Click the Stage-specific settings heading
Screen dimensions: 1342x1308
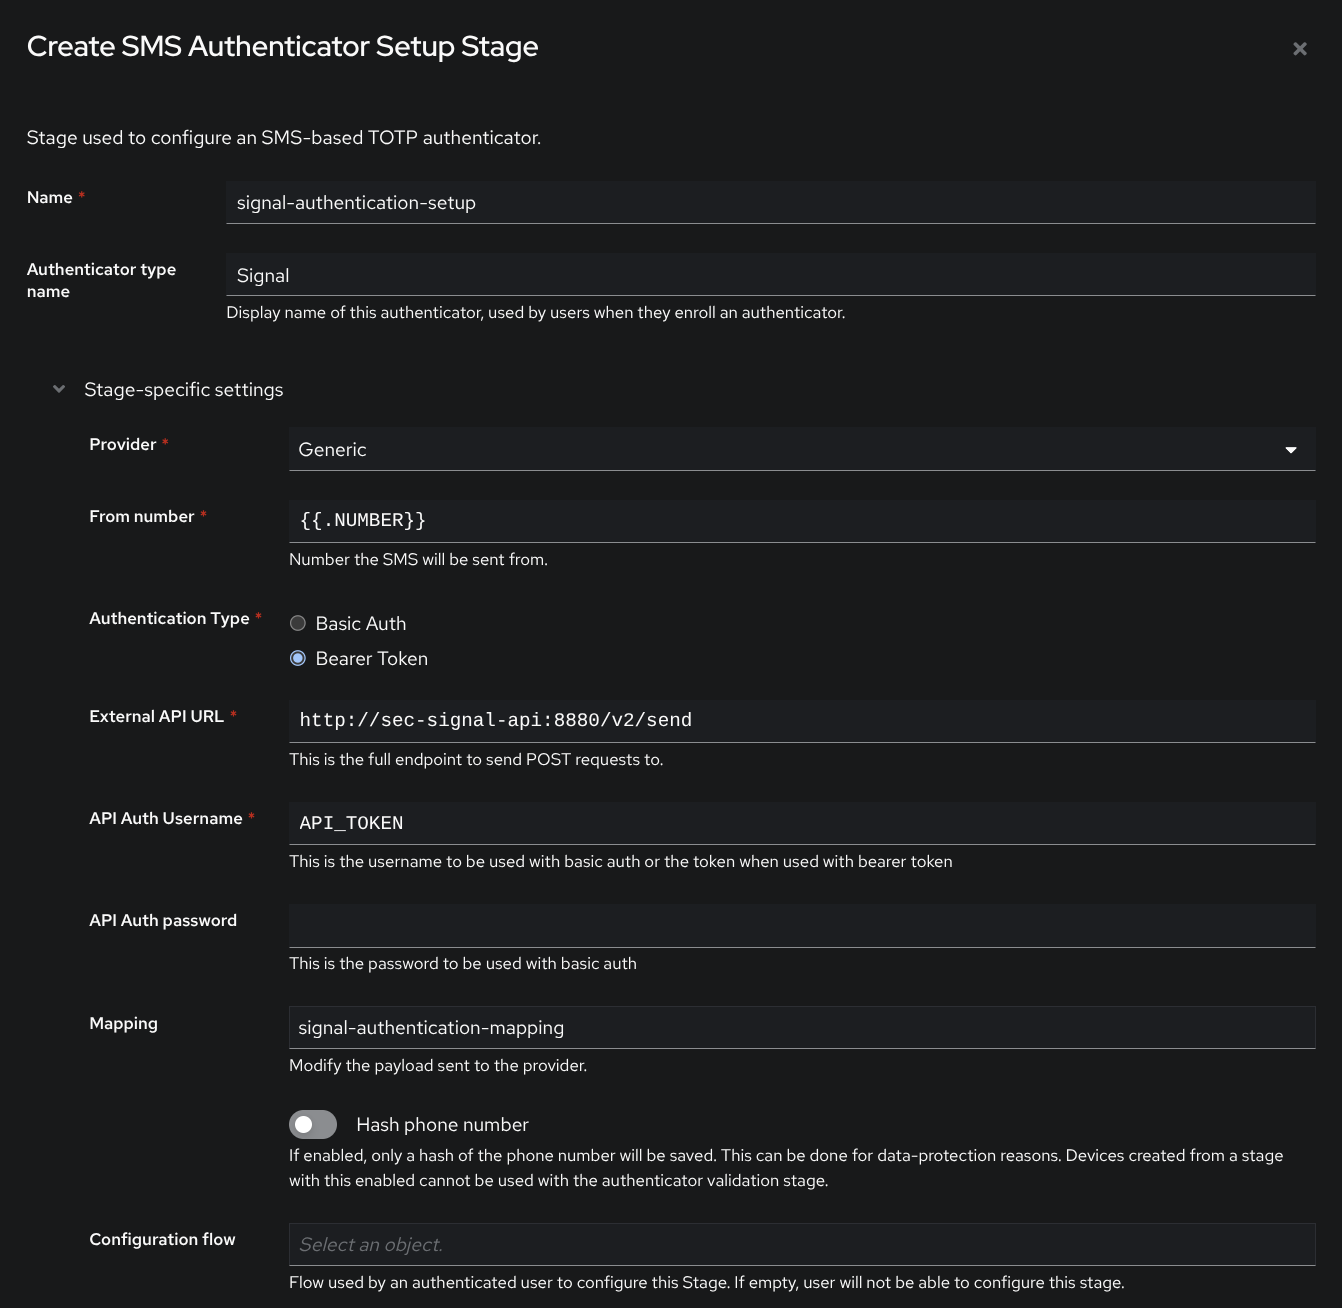tap(183, 389)
